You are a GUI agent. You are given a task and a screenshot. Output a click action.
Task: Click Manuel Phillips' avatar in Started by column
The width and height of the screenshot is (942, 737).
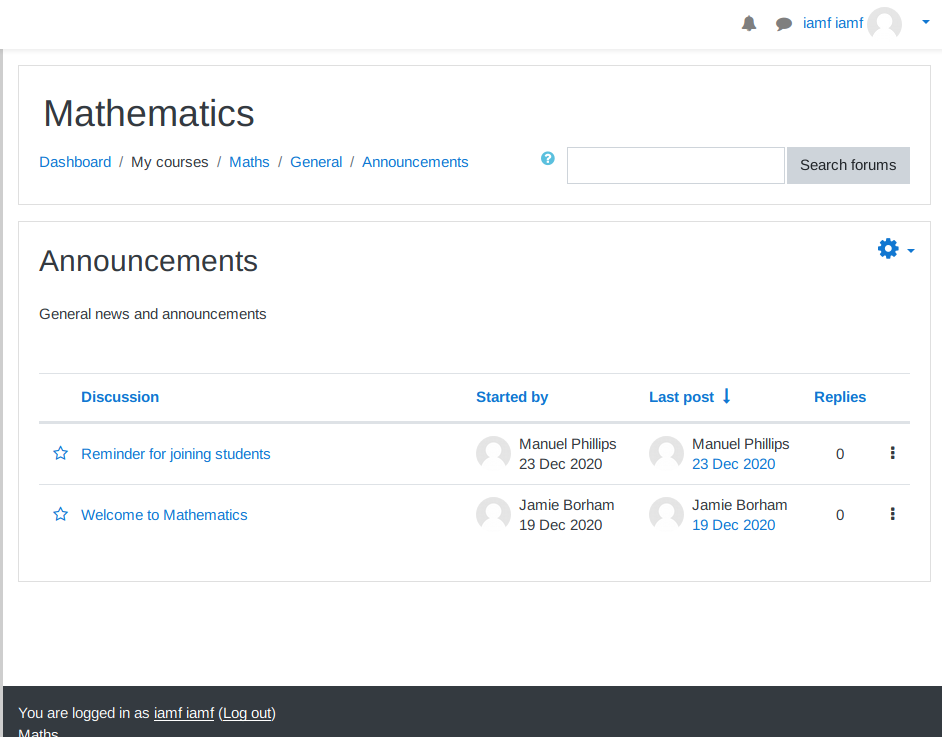[x=493, y=453]
